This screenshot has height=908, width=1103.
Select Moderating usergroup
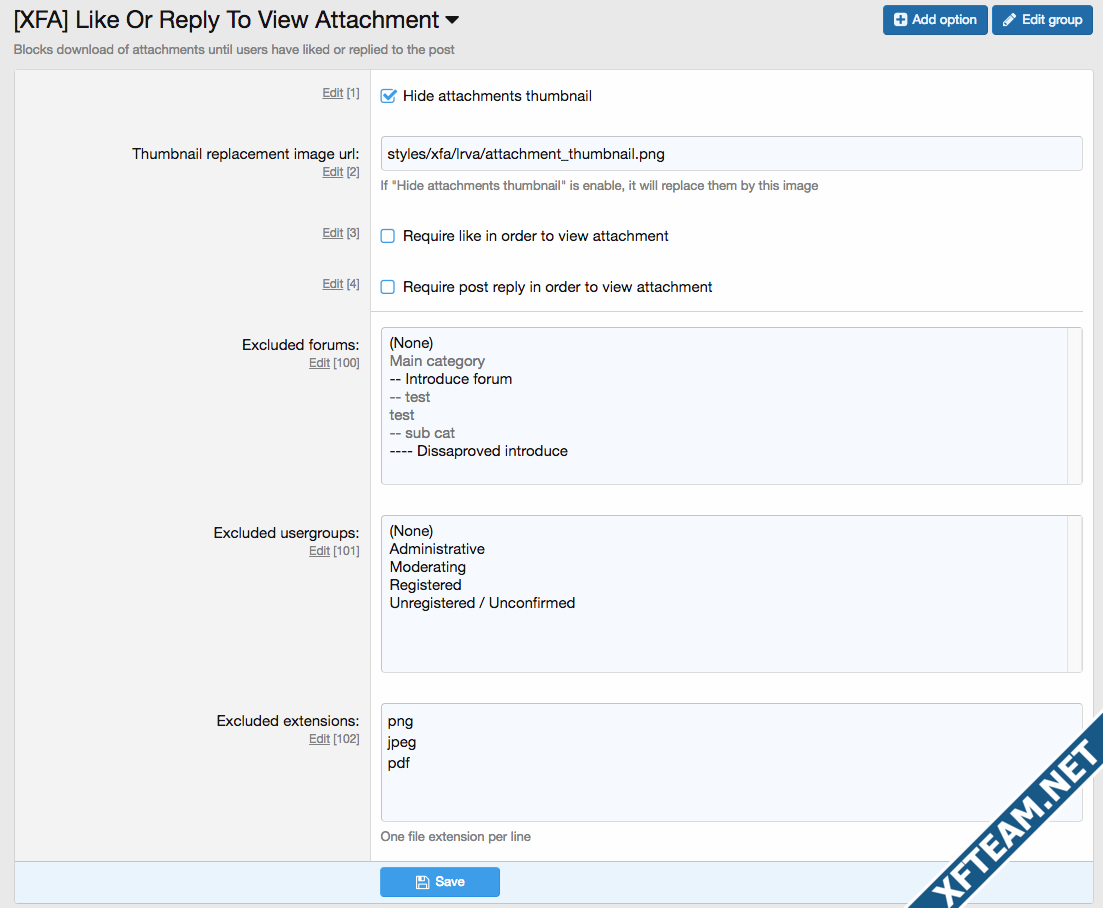pos(428,567)
